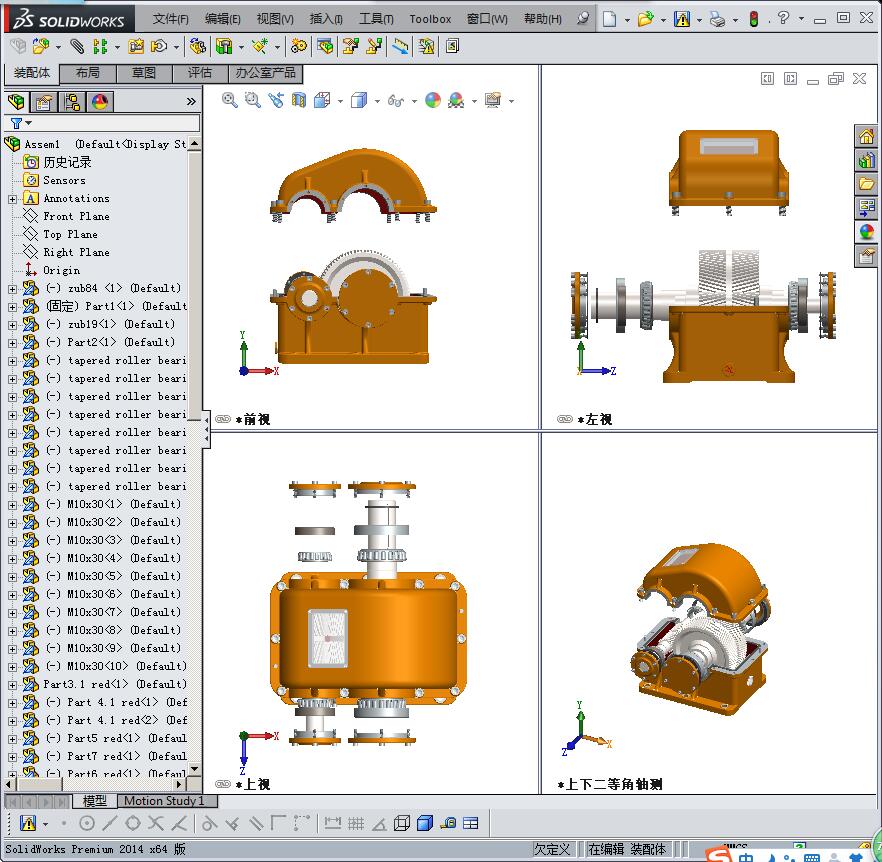
Task: Open the SolidWorks Resources home icon
Action: tap(866, 136)
